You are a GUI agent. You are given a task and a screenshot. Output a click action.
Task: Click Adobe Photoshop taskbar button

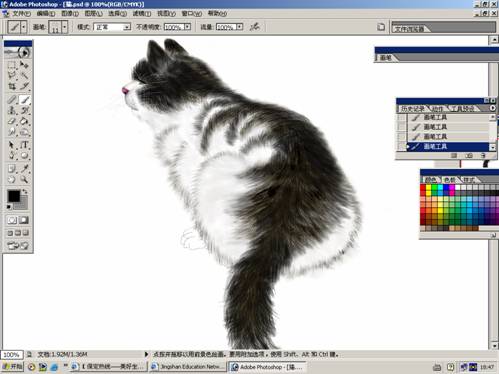[267, 367]
